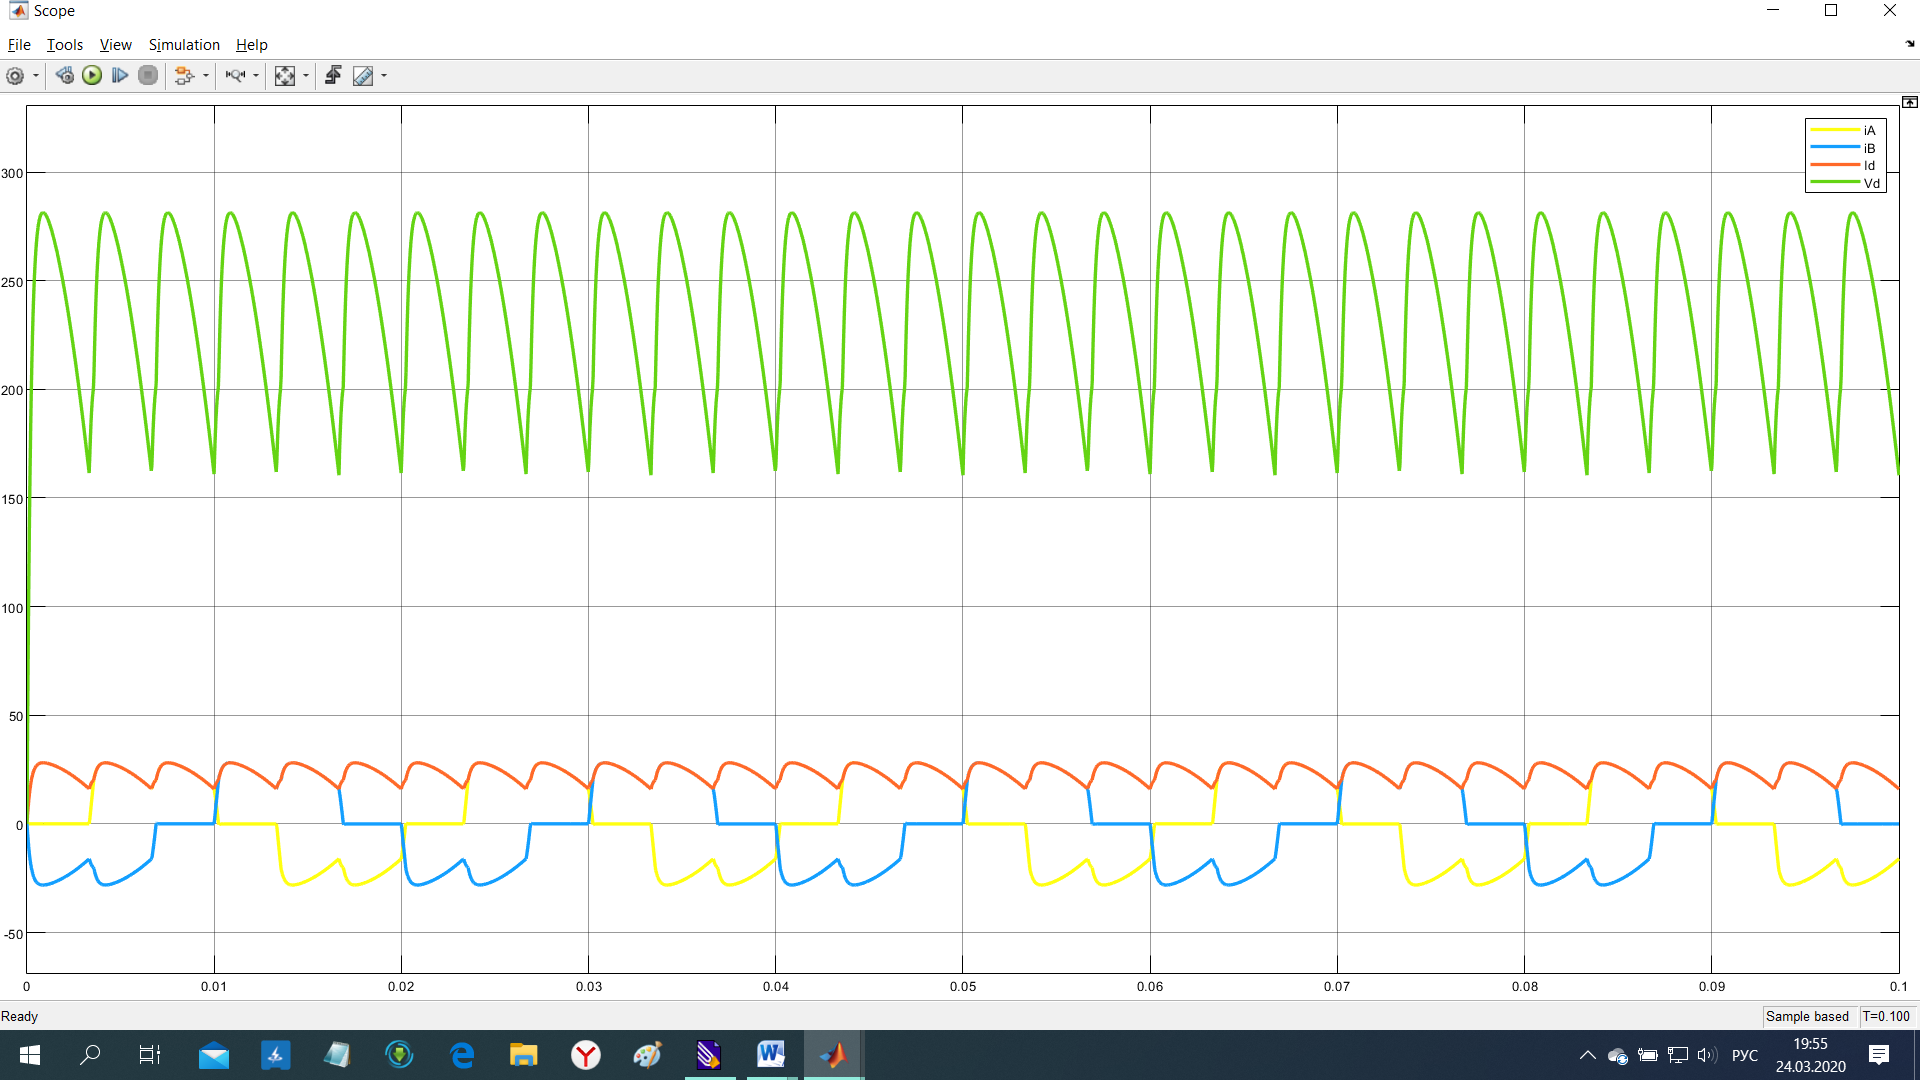This screenshot has width=1920, height=1080.
Task: Open the Simulation menu
Action: point(184,45)
